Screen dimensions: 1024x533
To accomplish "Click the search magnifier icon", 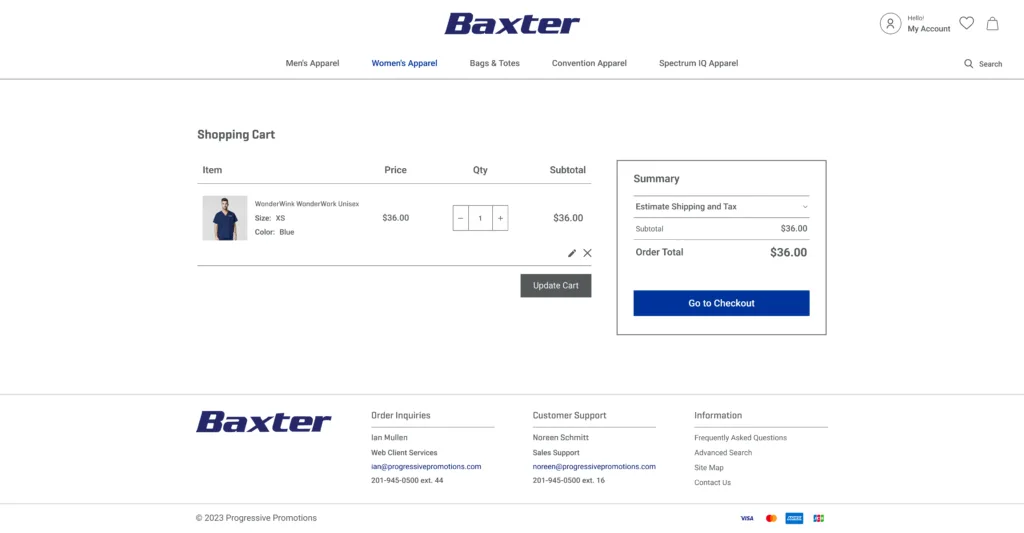I will click(x=968, y=63).
